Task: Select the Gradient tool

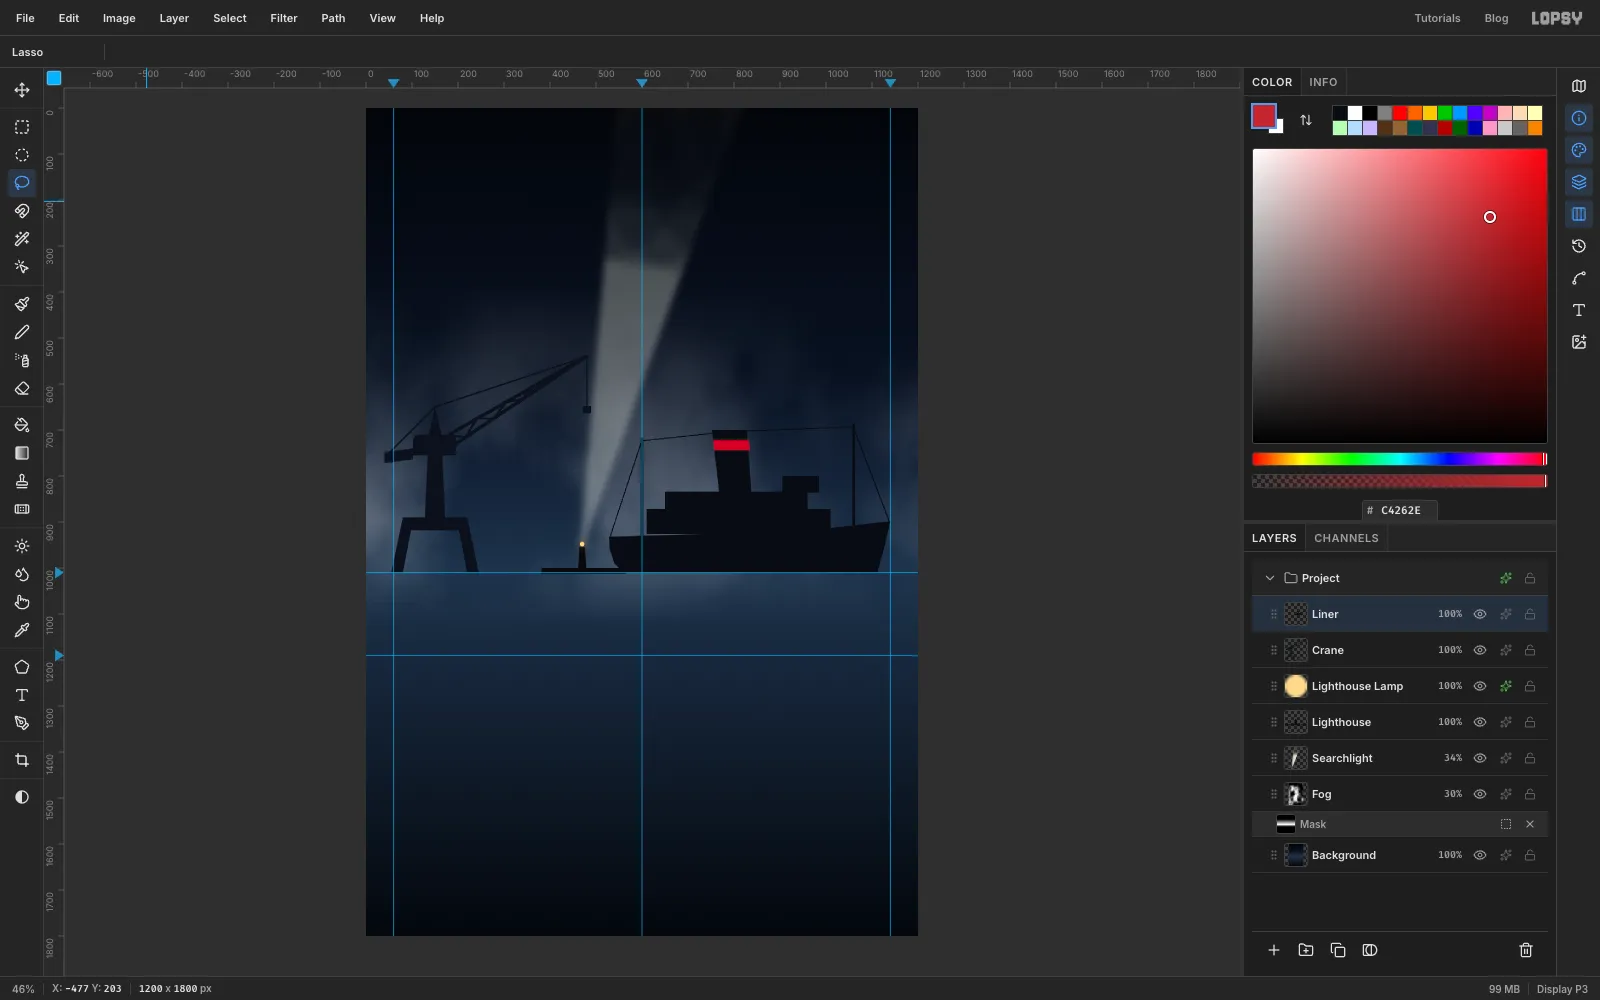Action: click(x=22, y=453)
